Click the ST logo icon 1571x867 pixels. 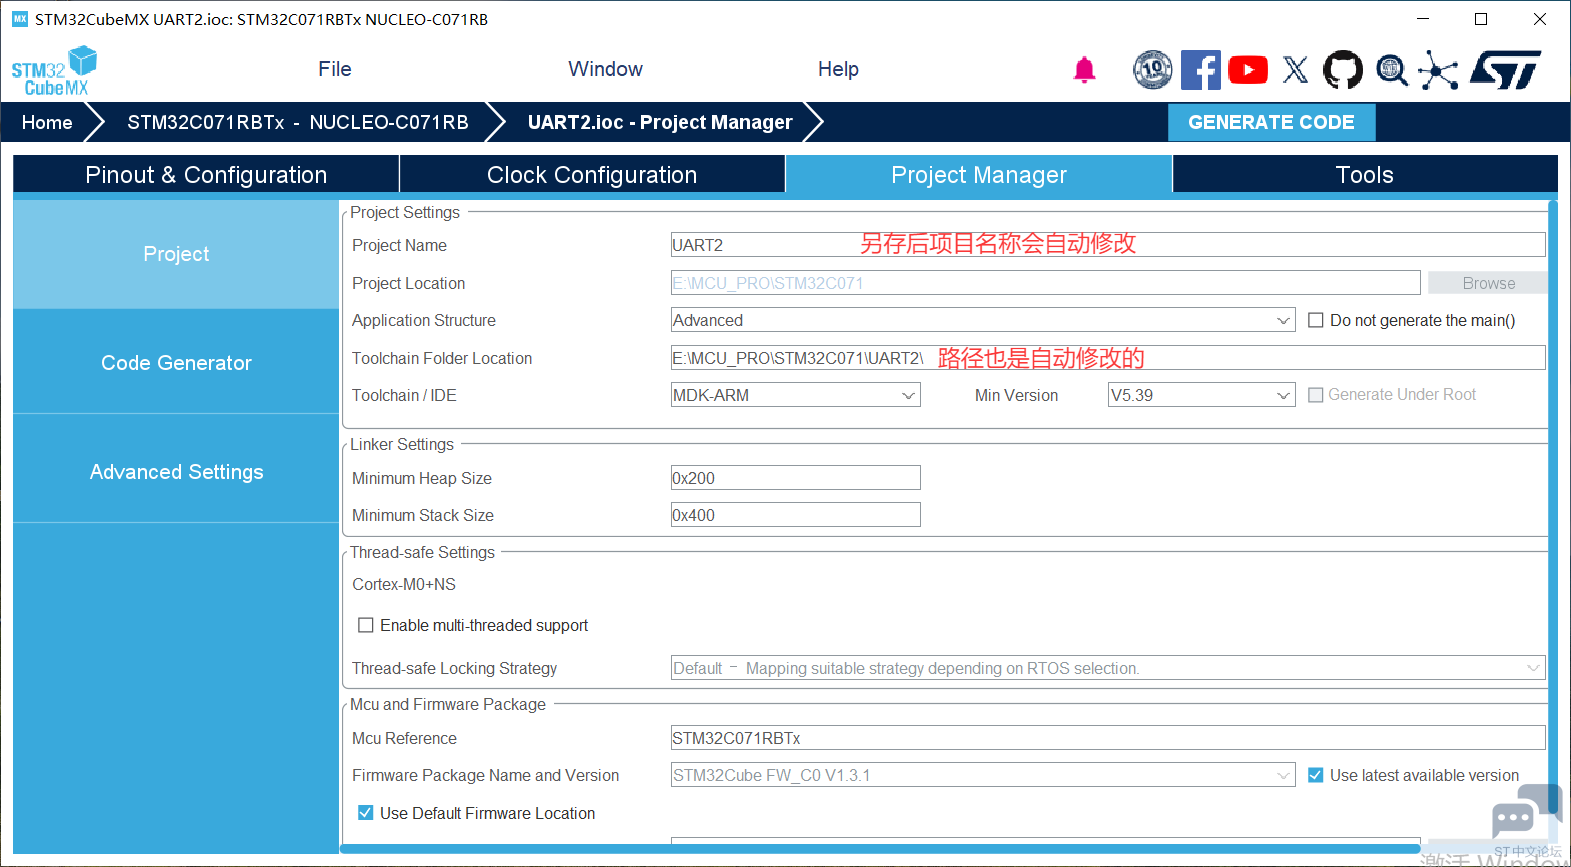1505,70
